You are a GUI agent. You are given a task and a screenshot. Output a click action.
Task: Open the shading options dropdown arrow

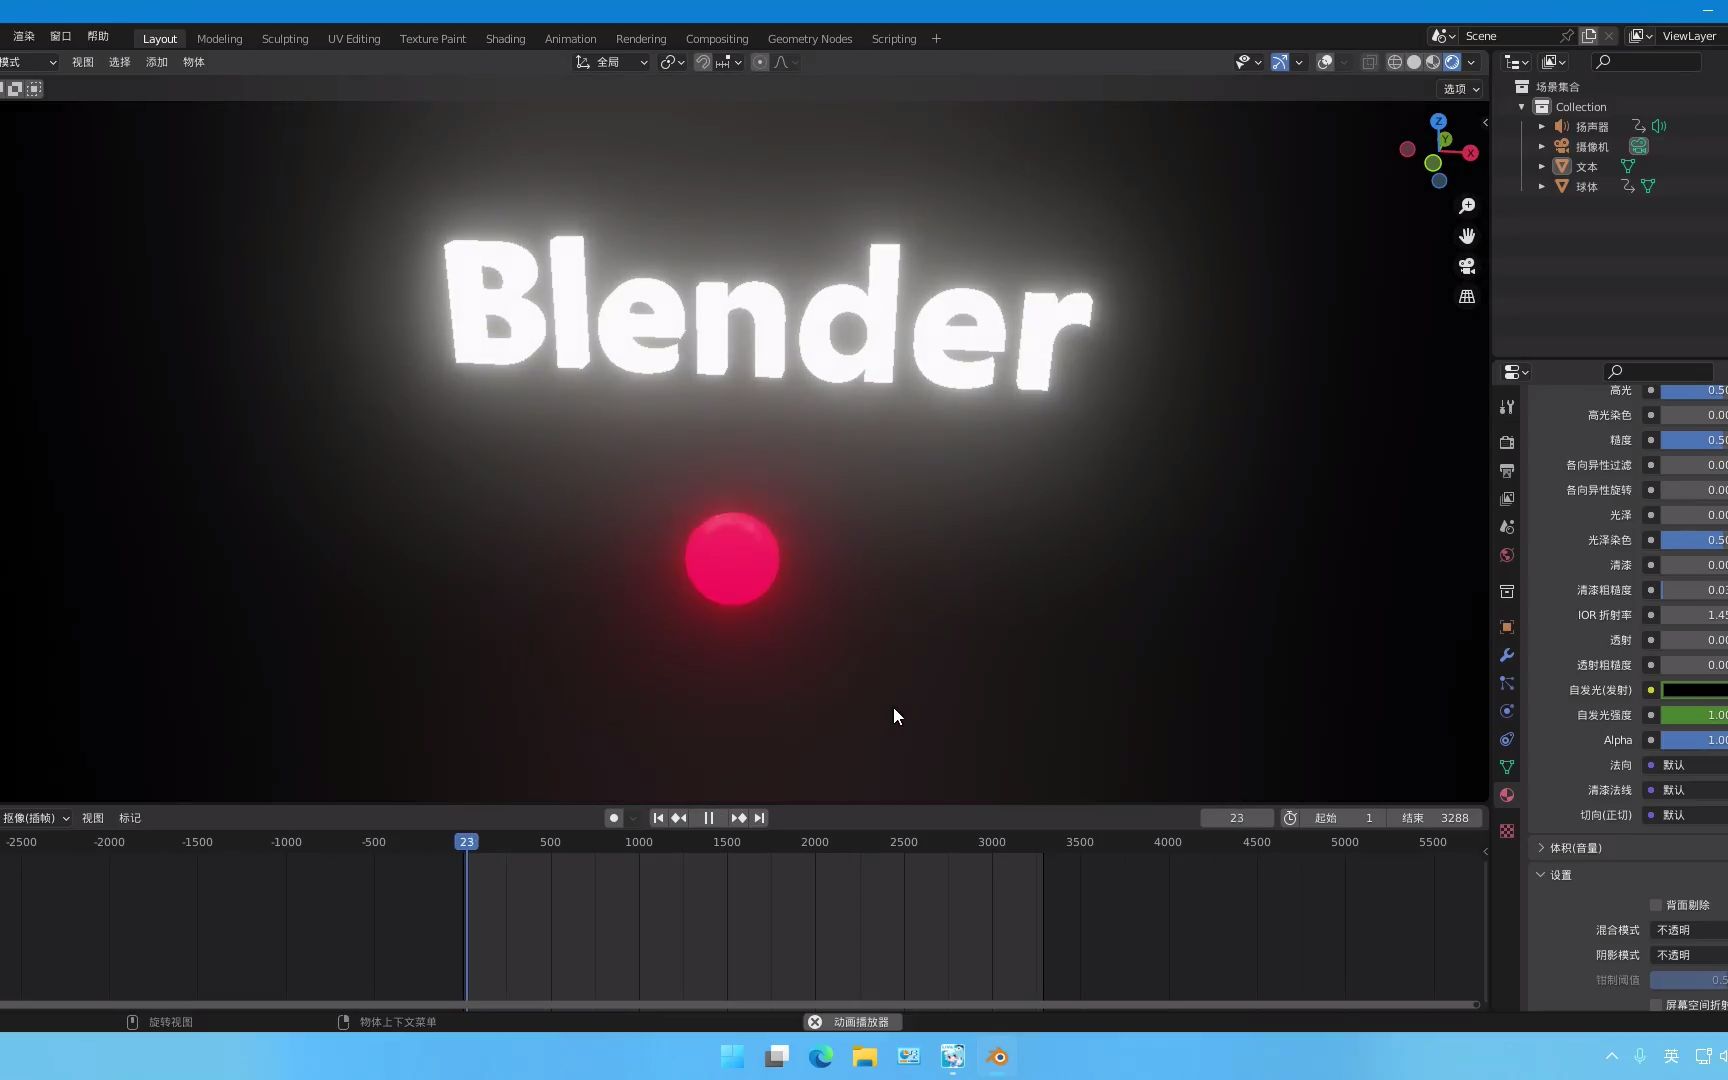[1471, 62]
